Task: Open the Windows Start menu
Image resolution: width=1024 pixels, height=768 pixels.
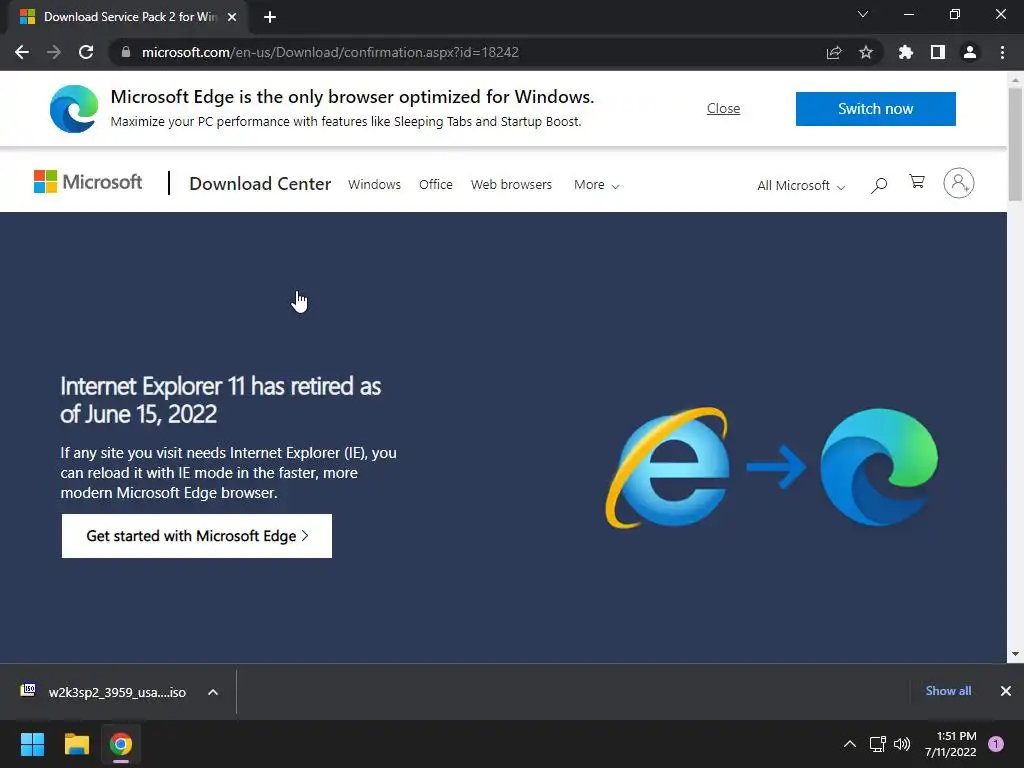Action: (x=32, y=744)
